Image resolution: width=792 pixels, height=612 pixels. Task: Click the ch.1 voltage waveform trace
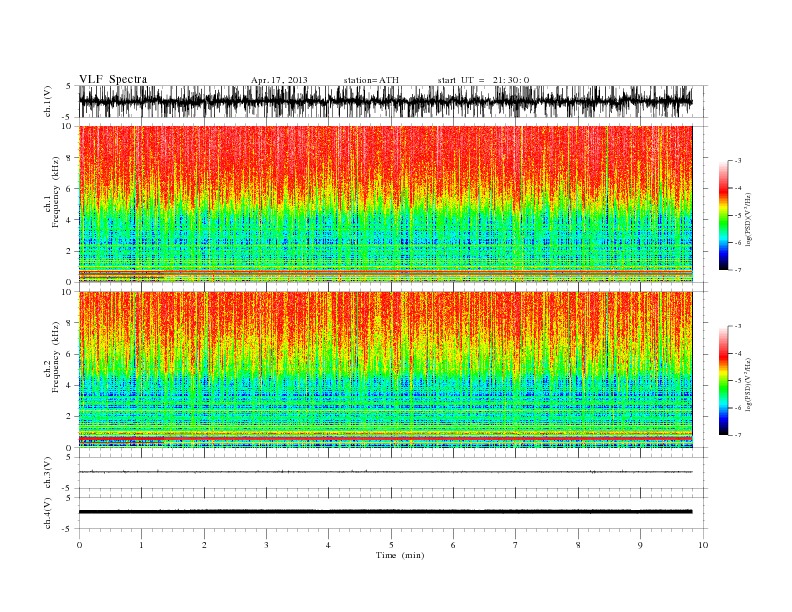click(x=385, y=101)
